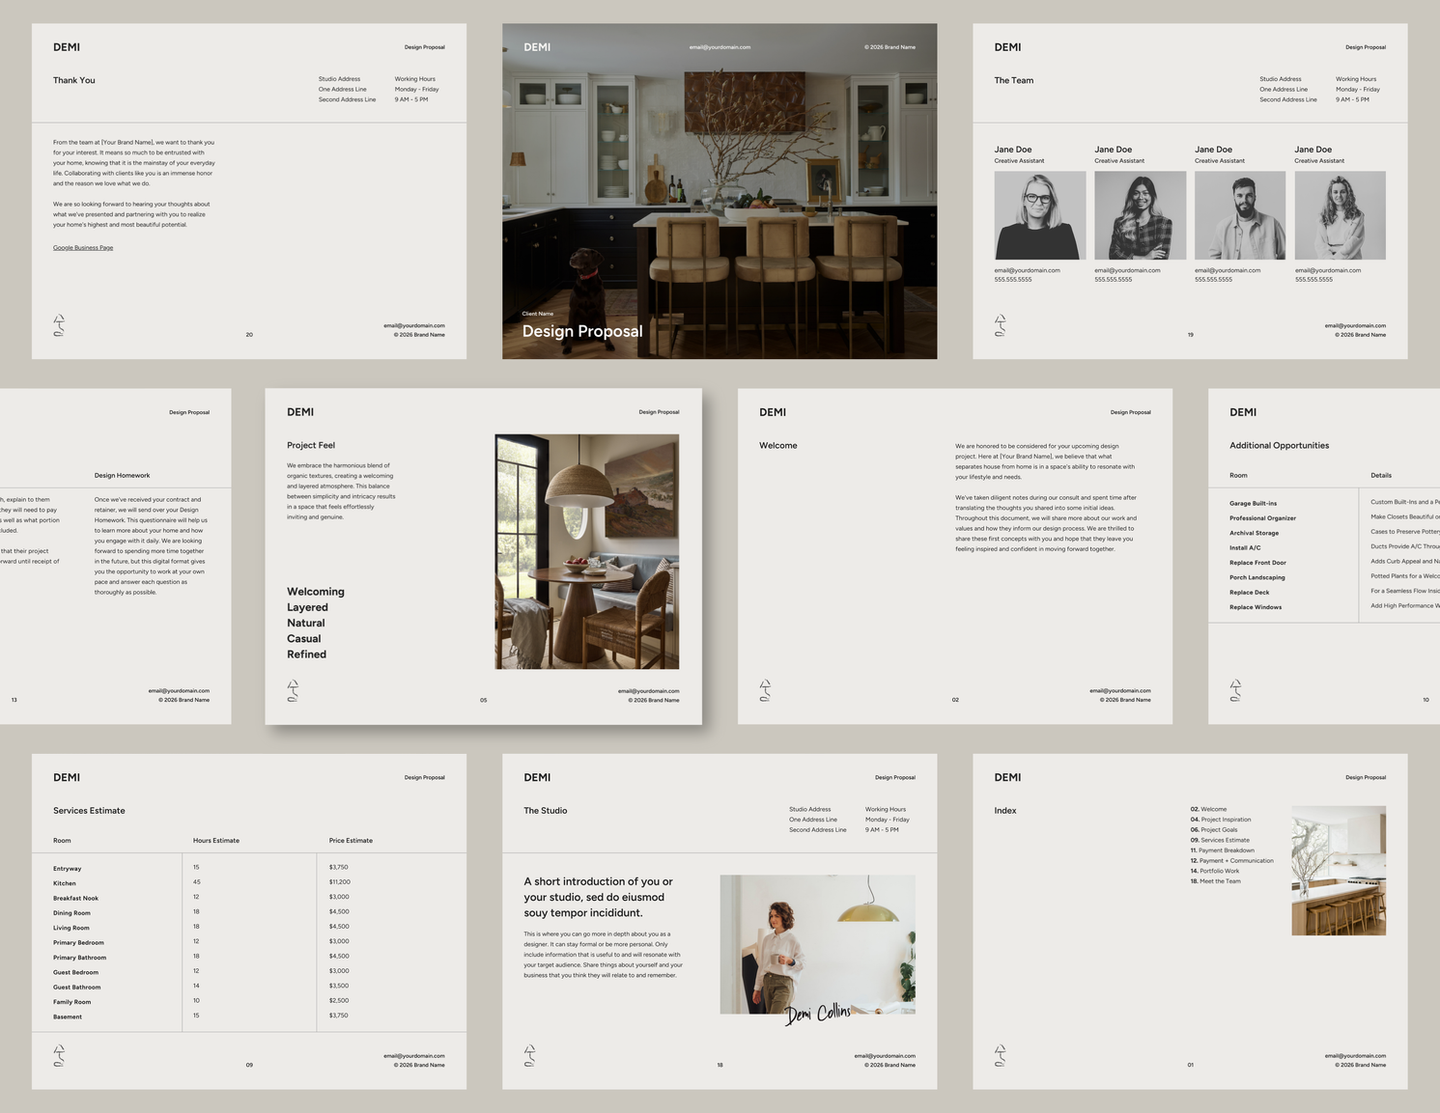Click 'The Studio' page heading

[545, 811]
